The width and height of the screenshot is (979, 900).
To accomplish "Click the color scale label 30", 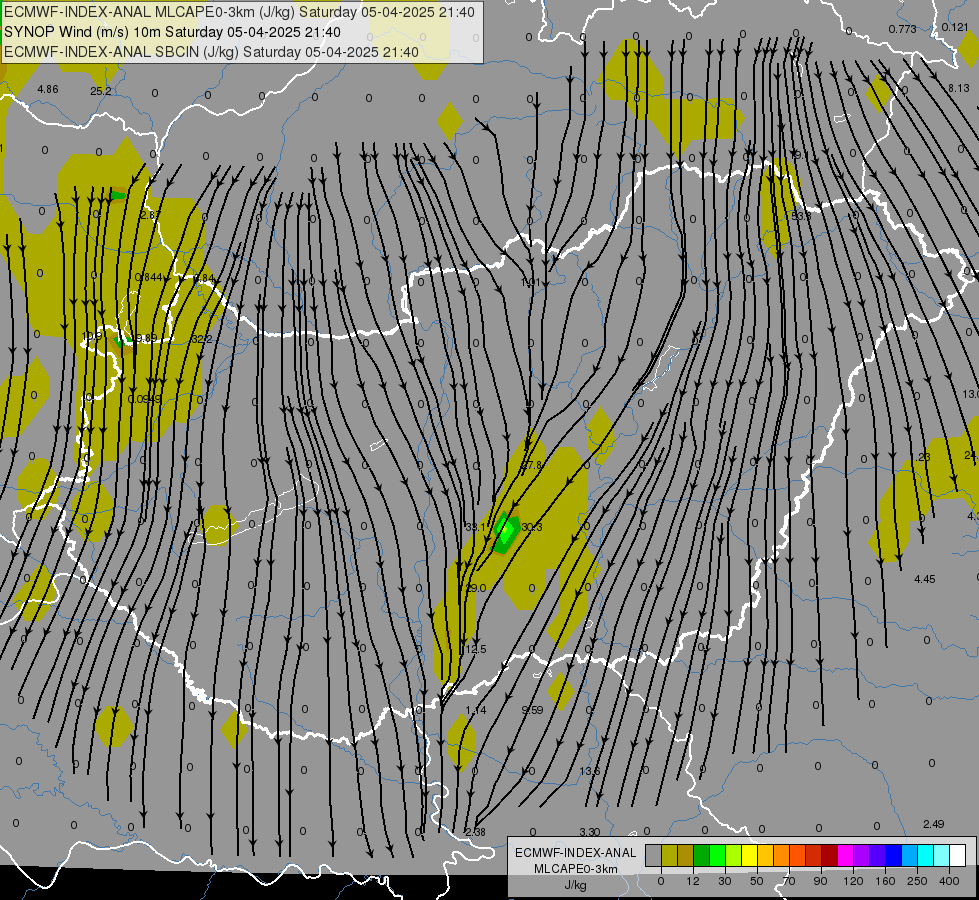I will click(724, 881).
